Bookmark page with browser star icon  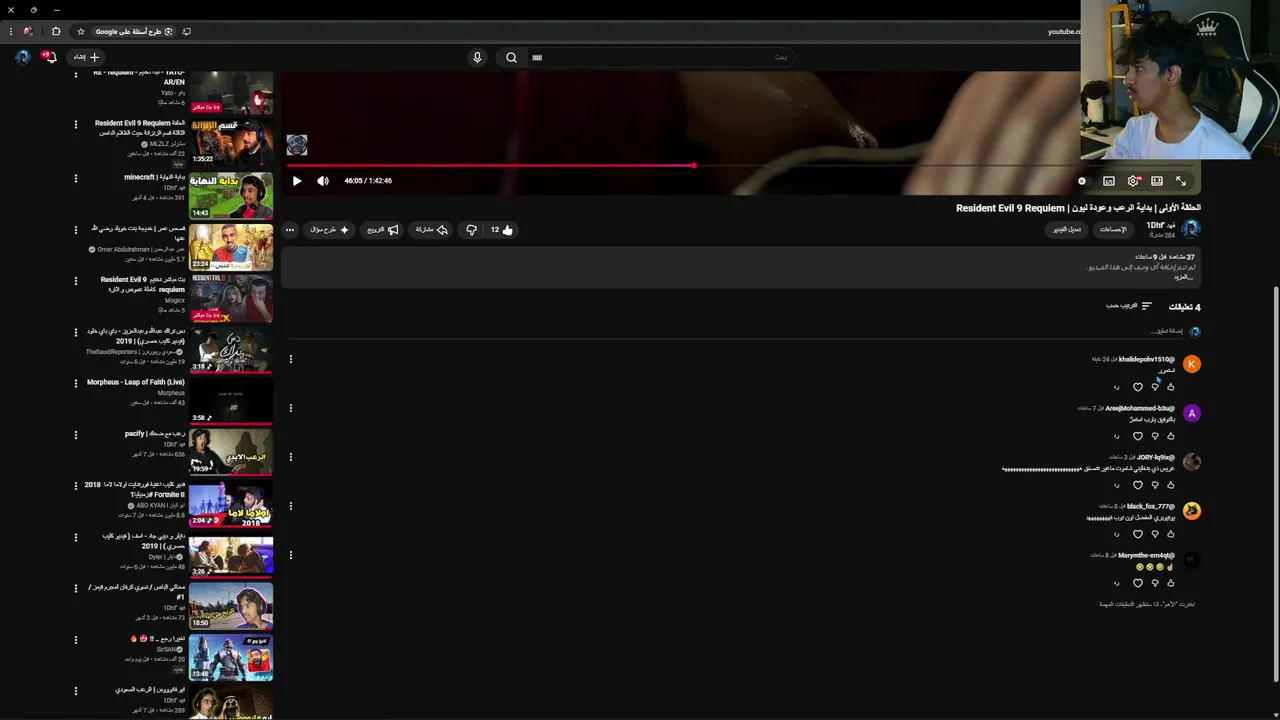(81, 32)
